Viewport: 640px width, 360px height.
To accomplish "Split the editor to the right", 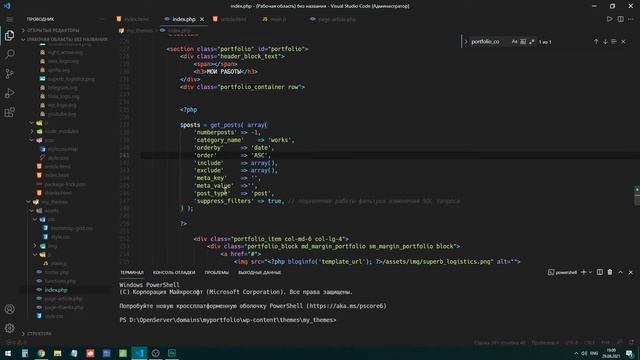I will [x=620, y=19].
